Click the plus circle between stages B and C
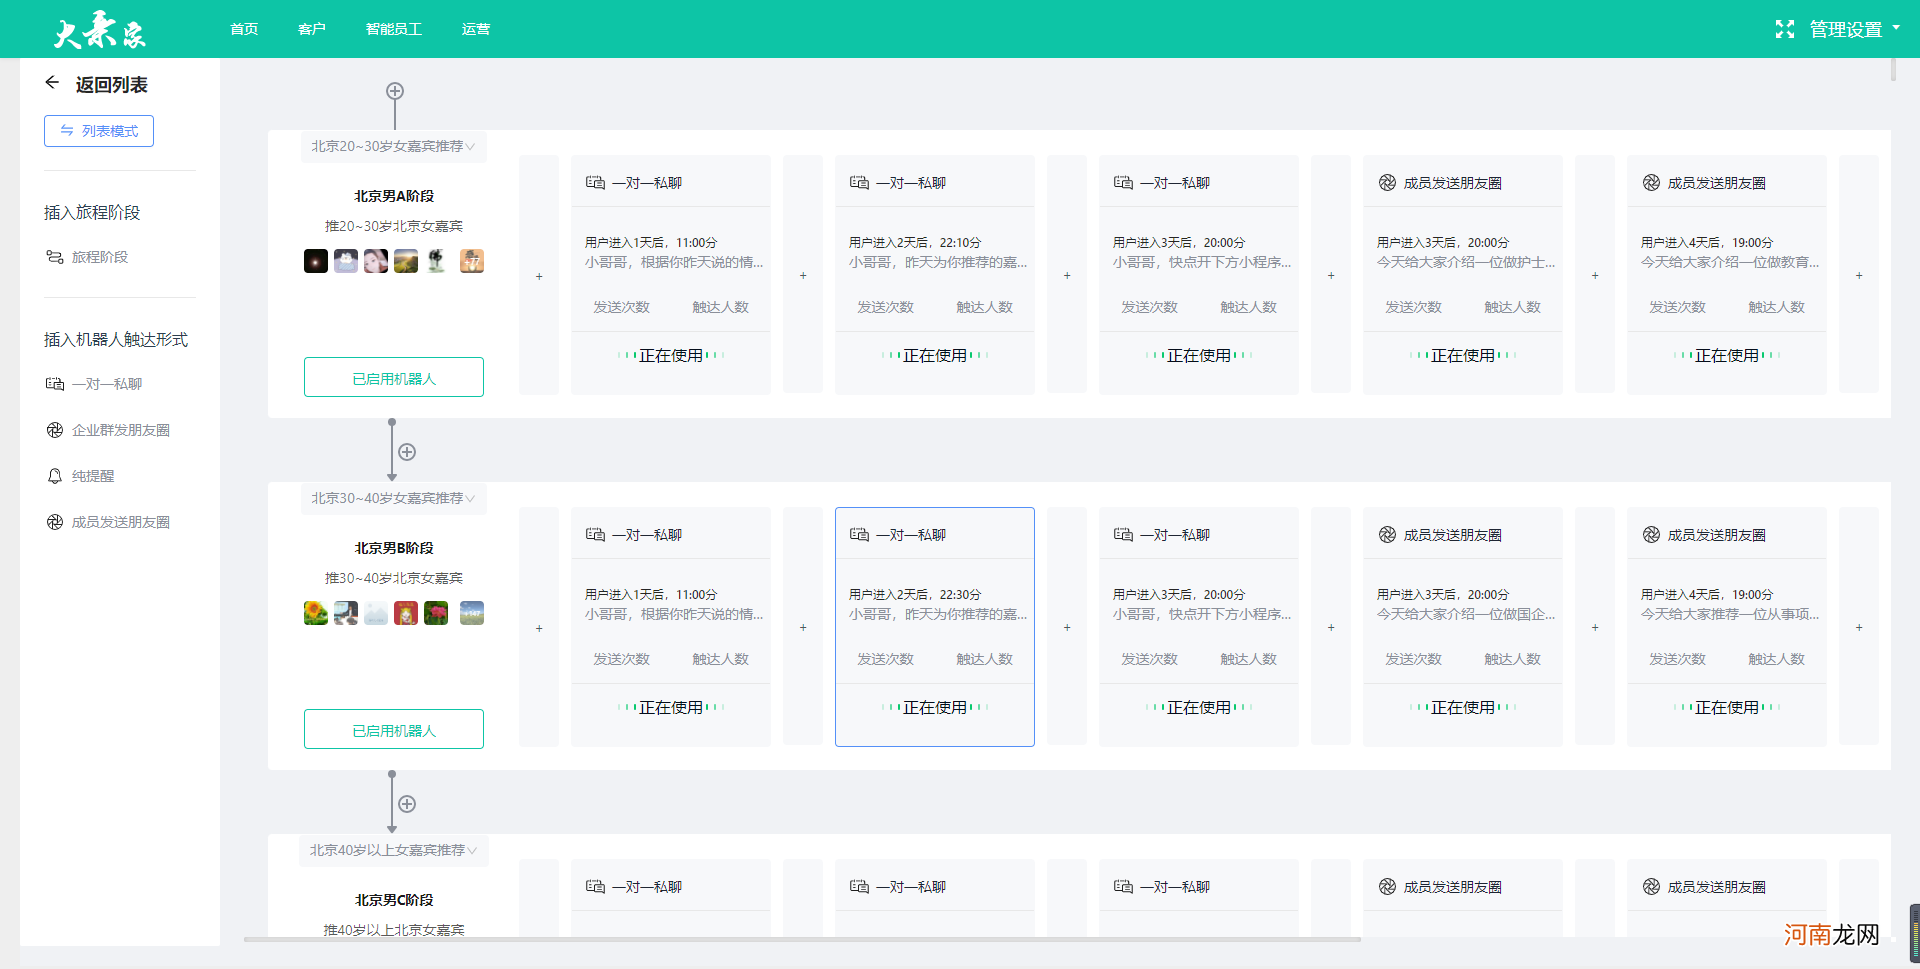Image resolution: width=1920 pixels, height=969 pixels. coord(407,804)
